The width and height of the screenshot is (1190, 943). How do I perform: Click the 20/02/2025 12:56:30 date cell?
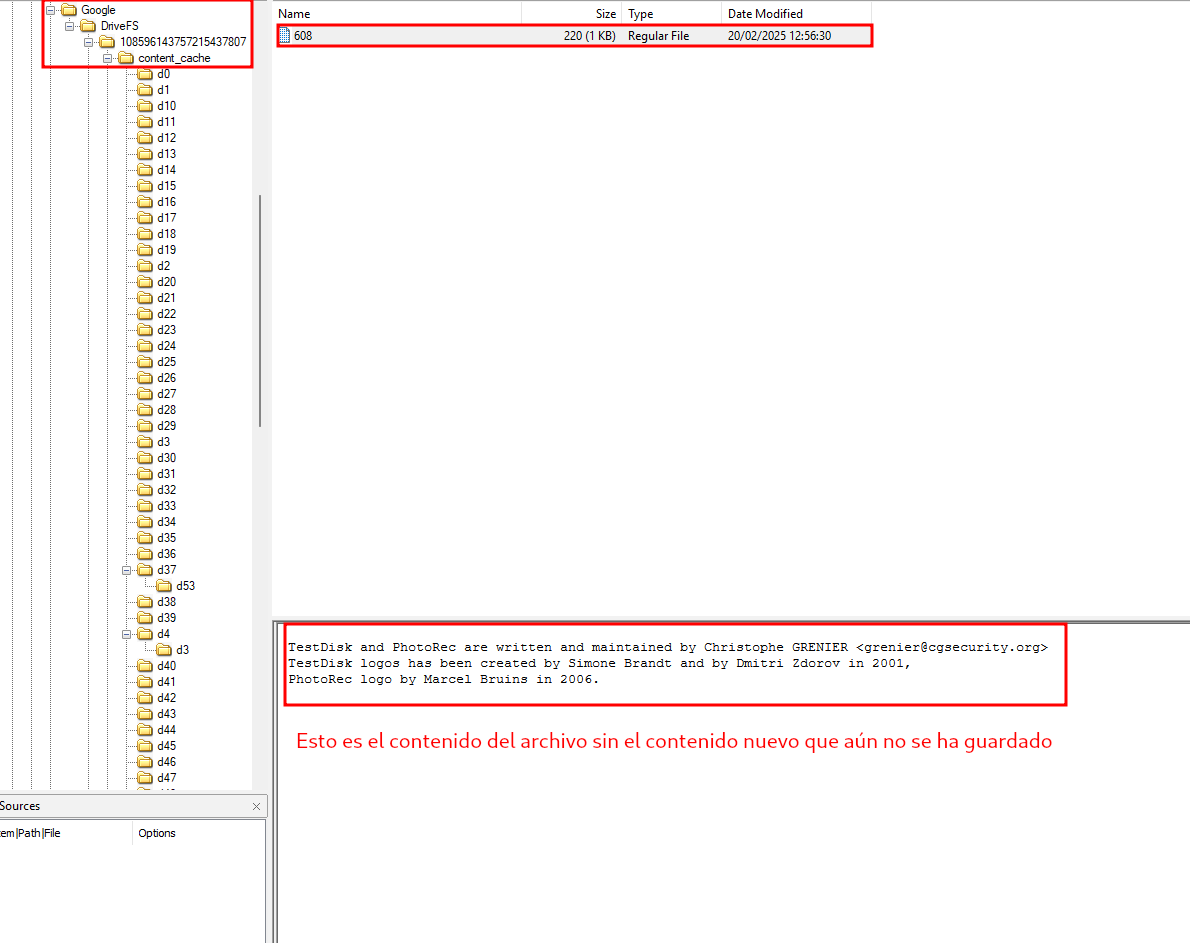[x=779, y=36]
